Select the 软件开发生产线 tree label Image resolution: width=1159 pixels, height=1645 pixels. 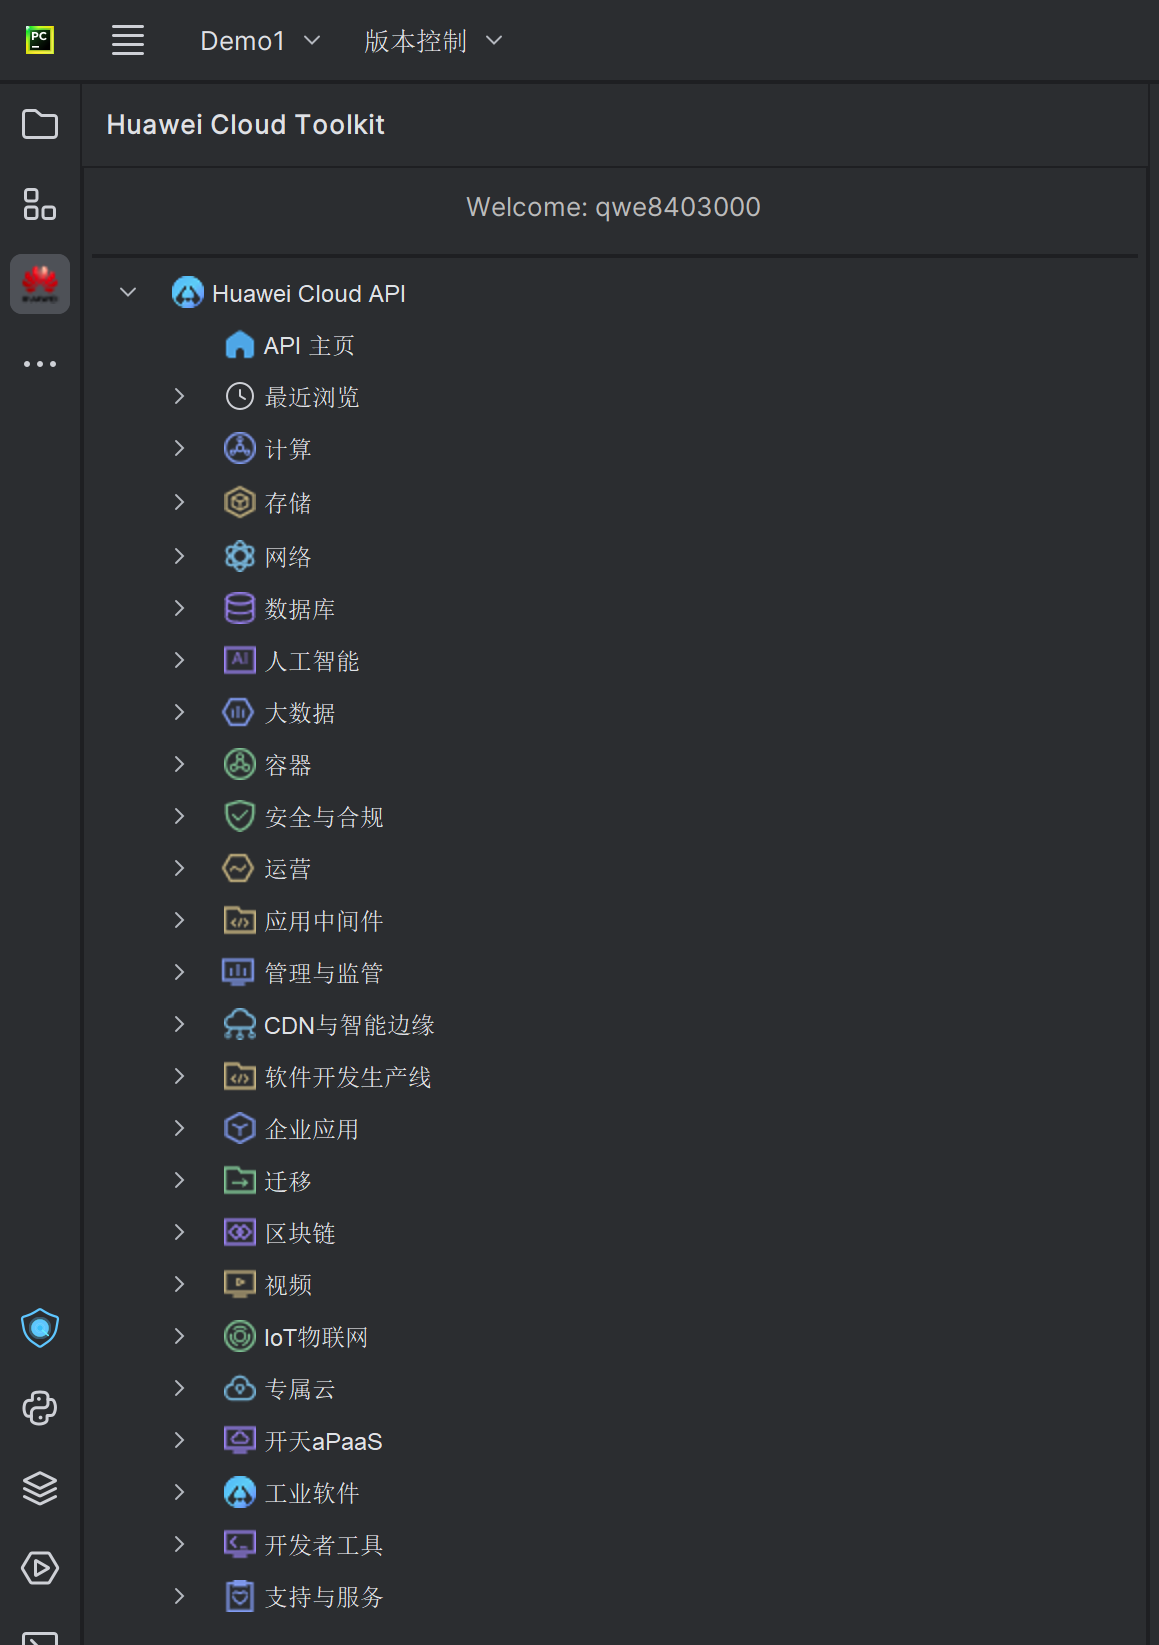[348, 1077]
